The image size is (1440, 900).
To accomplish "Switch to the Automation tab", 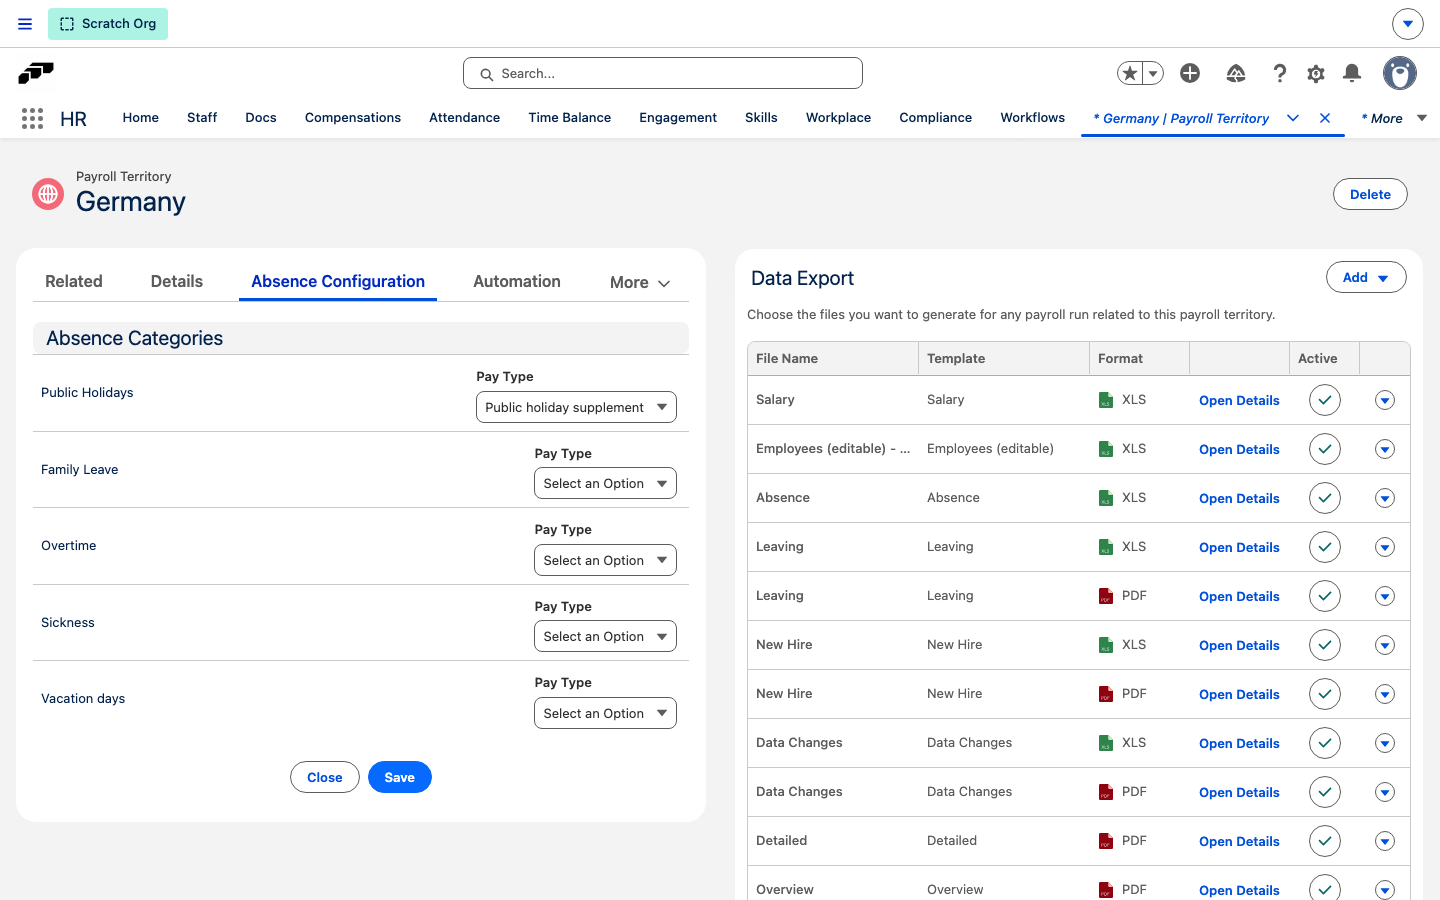I will point(517,281).
